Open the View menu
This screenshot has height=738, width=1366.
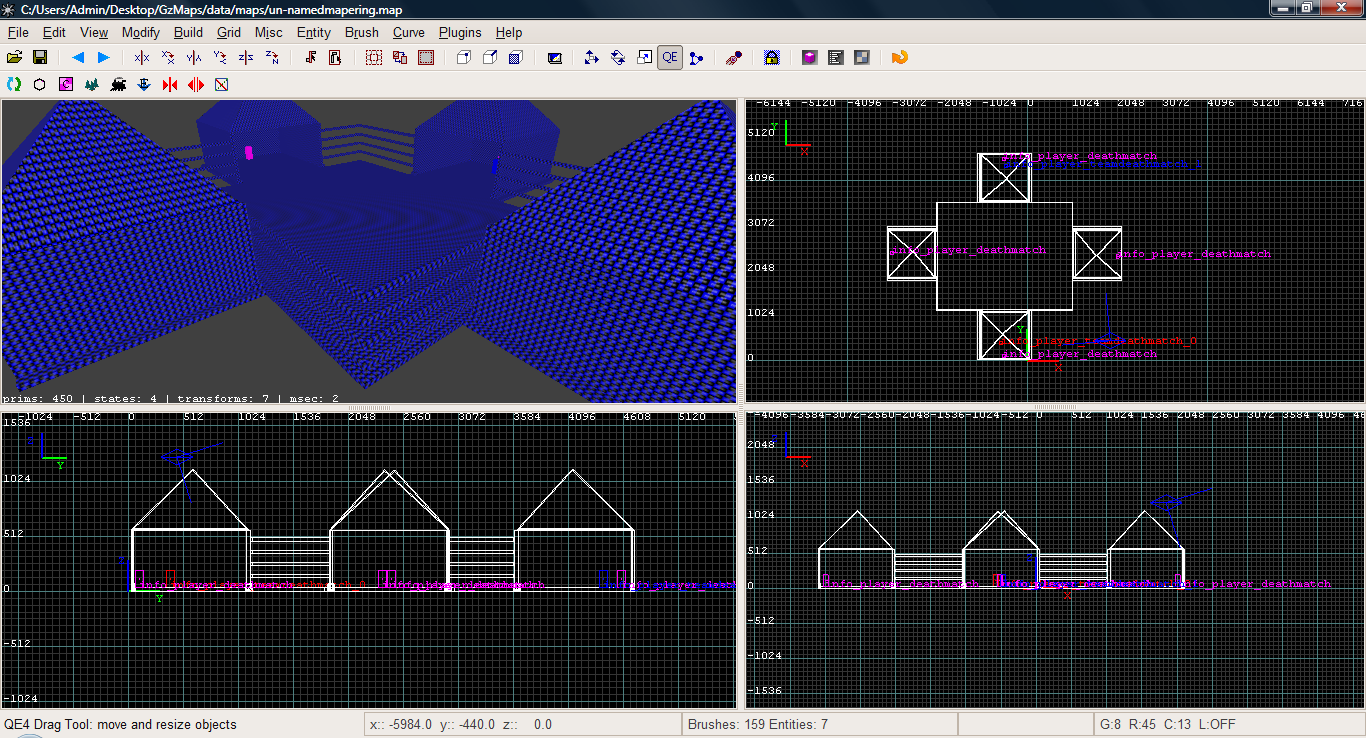pyautogui.click(x=94, y=32)
